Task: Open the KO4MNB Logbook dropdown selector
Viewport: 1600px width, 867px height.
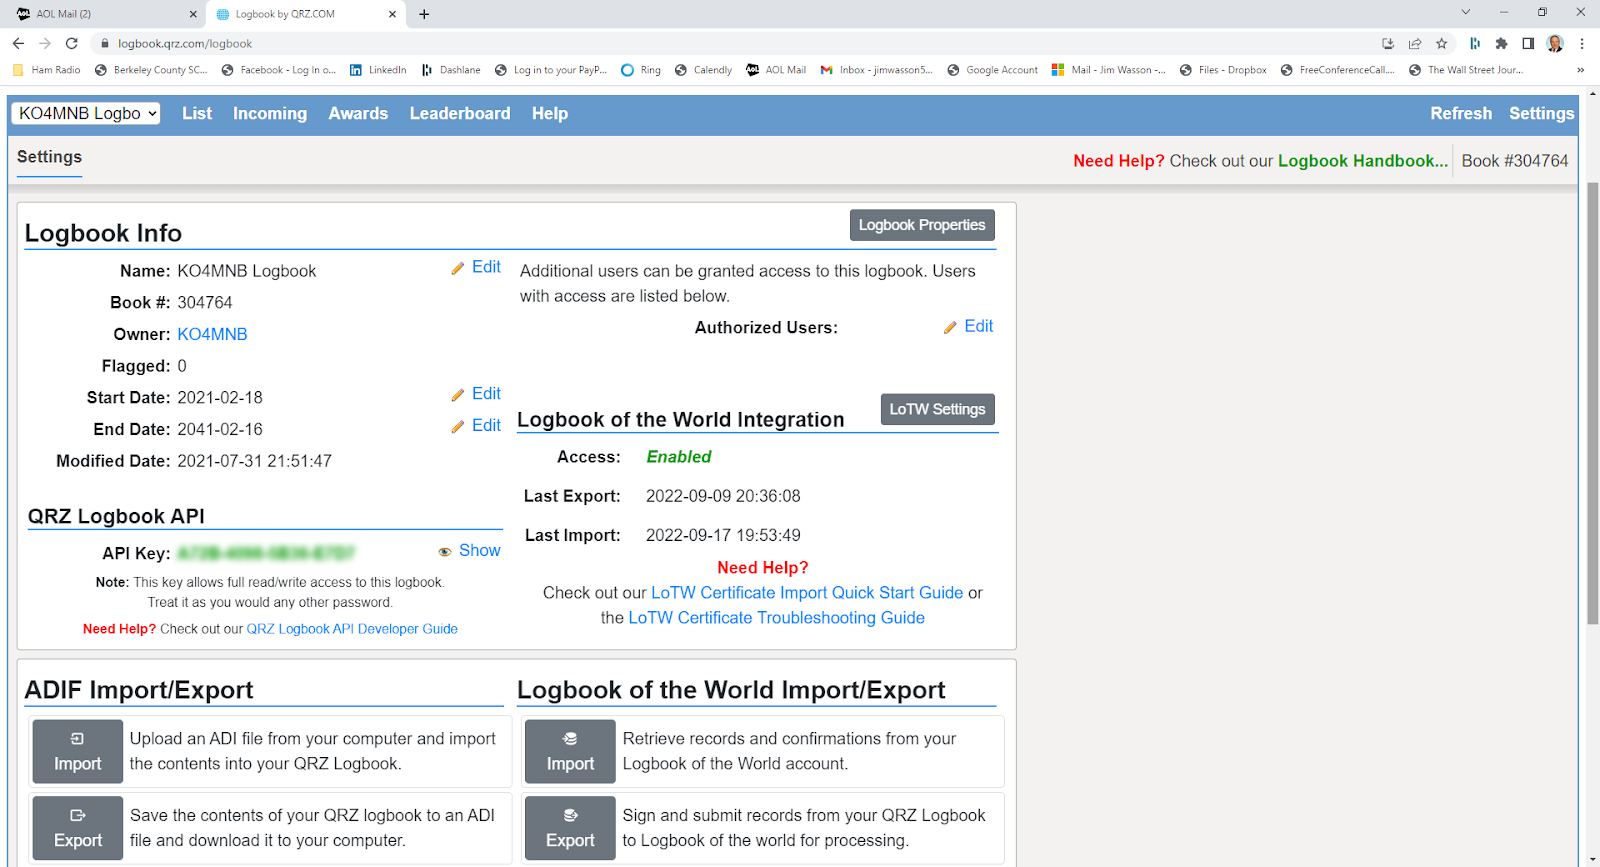Action: click(86, 113)
